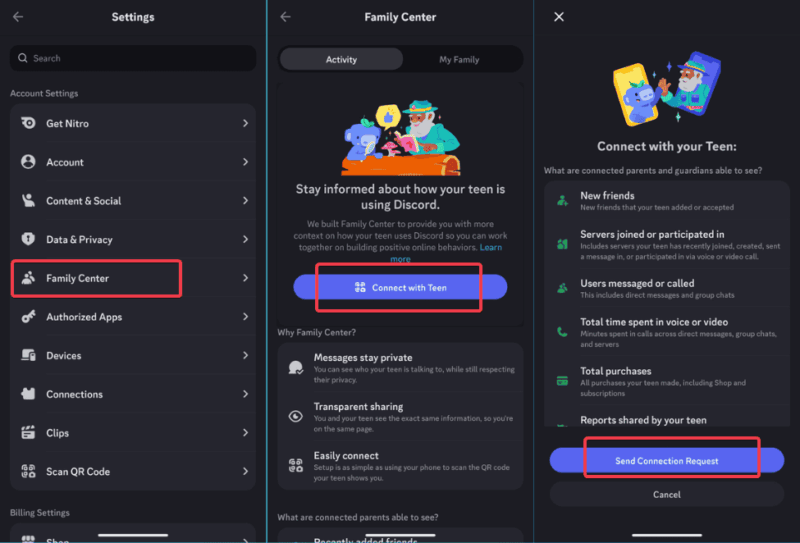Click the Settings search field

pos(133,58)
